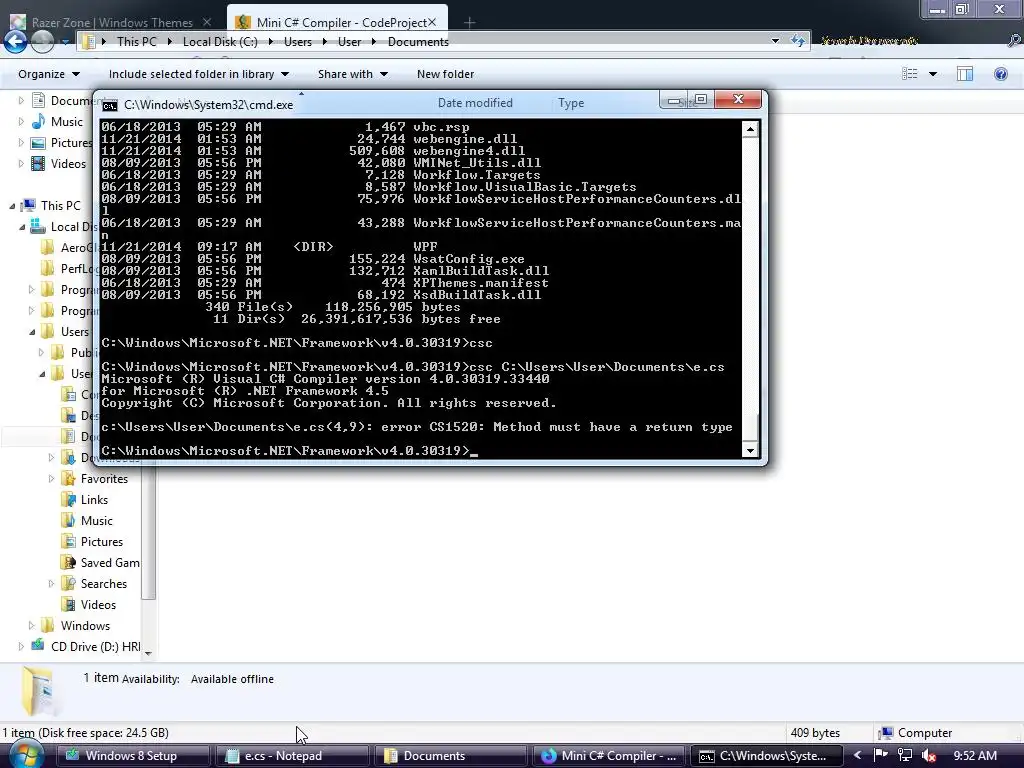Select Videos folder under User

[98, 605]
